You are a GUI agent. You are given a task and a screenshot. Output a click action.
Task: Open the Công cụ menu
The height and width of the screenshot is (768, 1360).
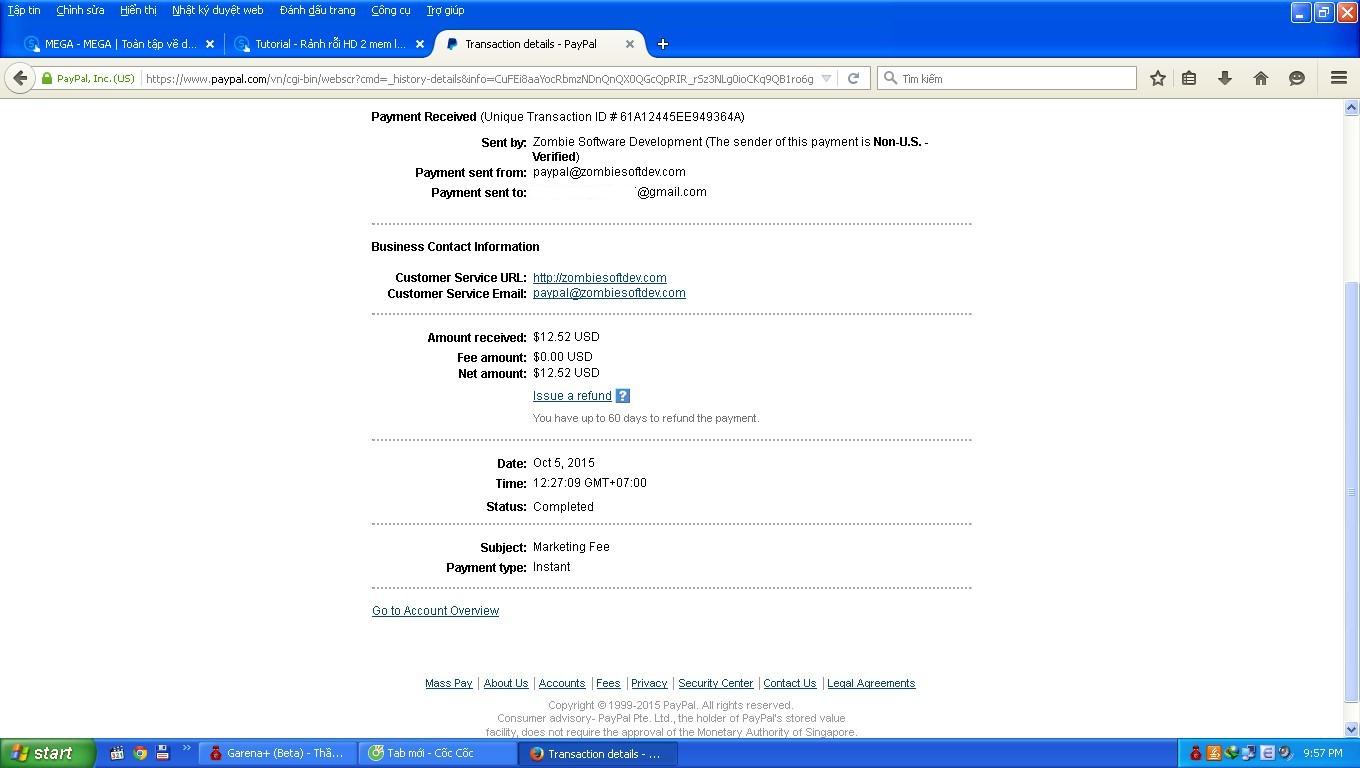pyautogui.click(x=390, y=10)
